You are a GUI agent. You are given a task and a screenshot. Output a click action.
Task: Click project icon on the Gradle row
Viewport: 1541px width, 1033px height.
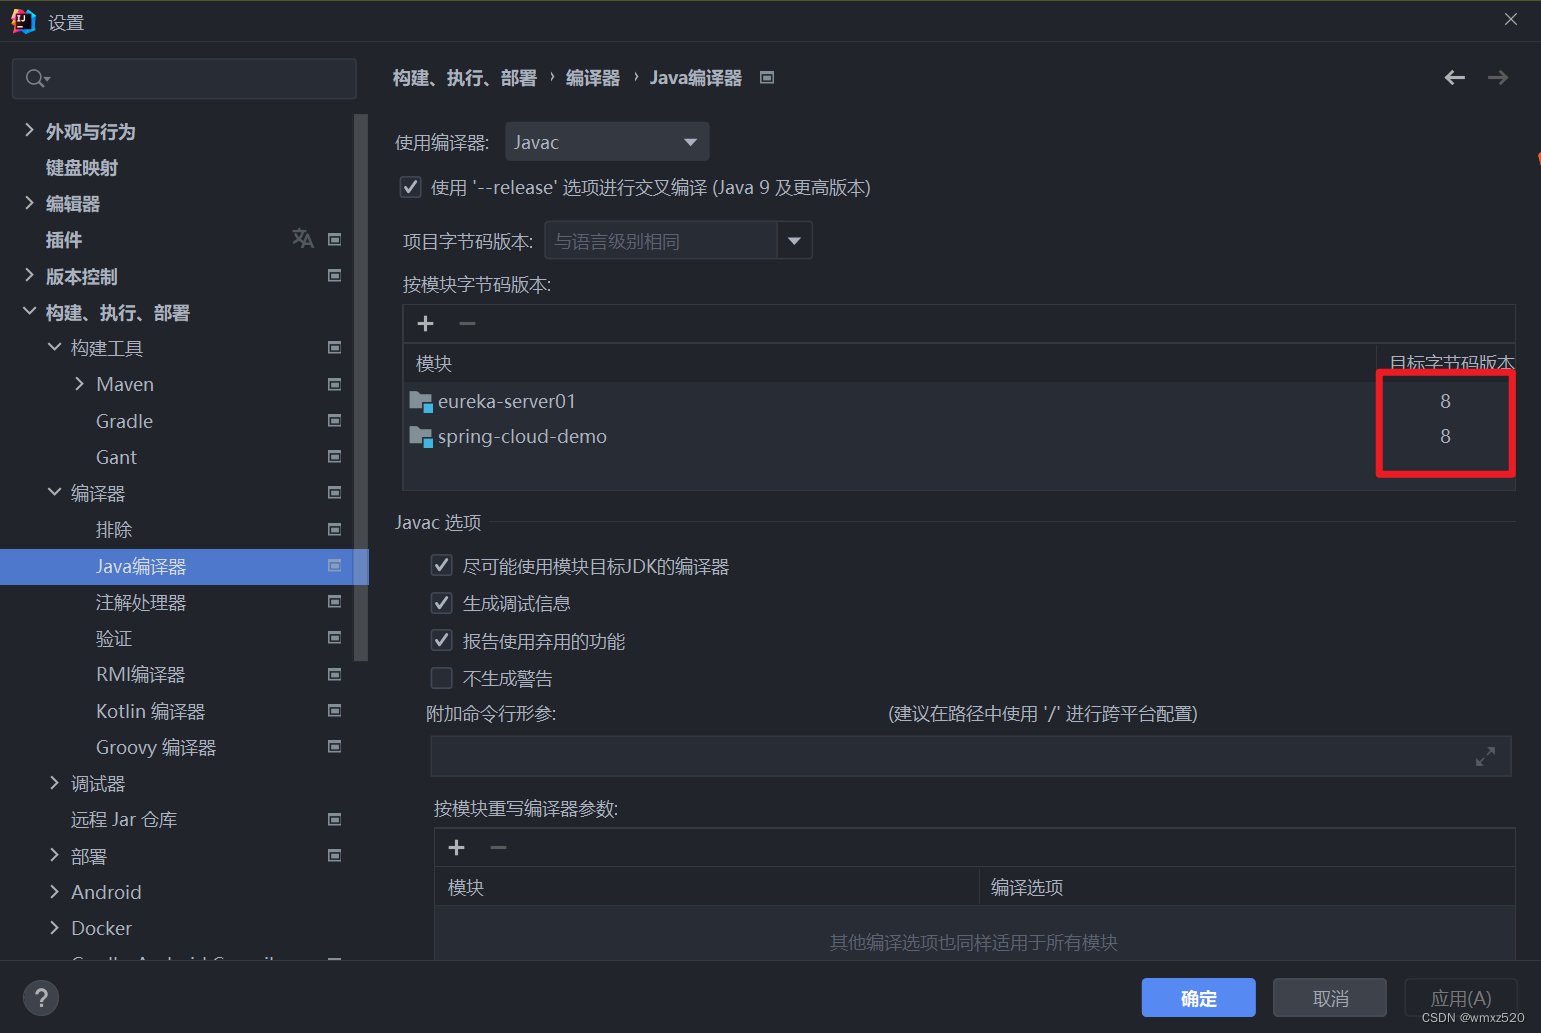coord(335,420)
